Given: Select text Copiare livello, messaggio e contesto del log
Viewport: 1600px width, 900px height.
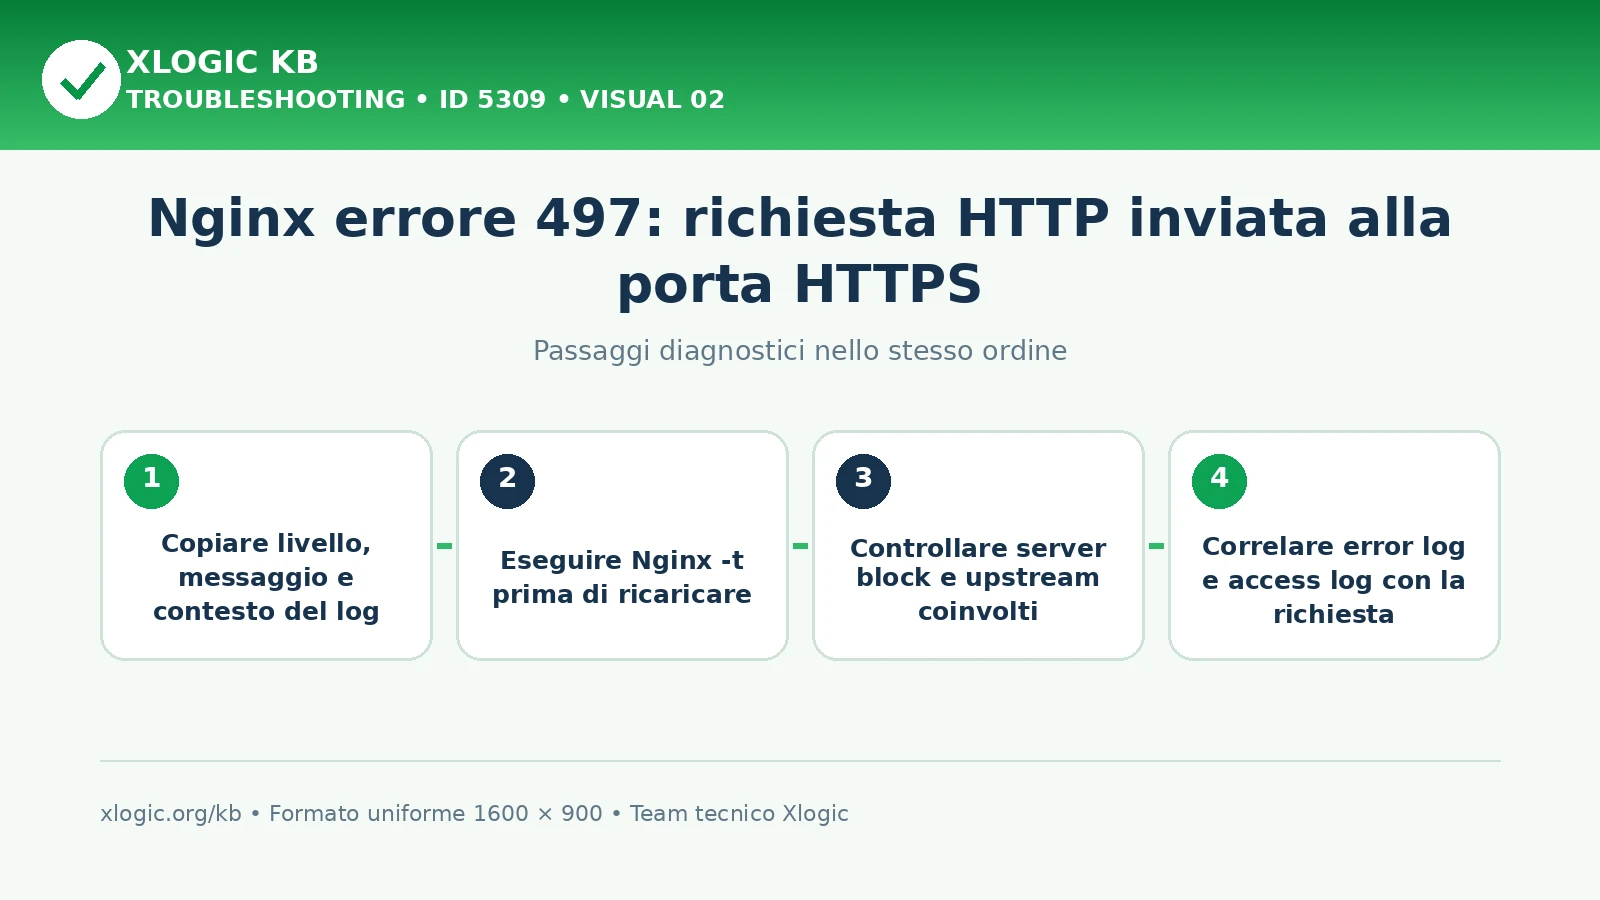Looking at the screenshot, I should pos(266,577).
